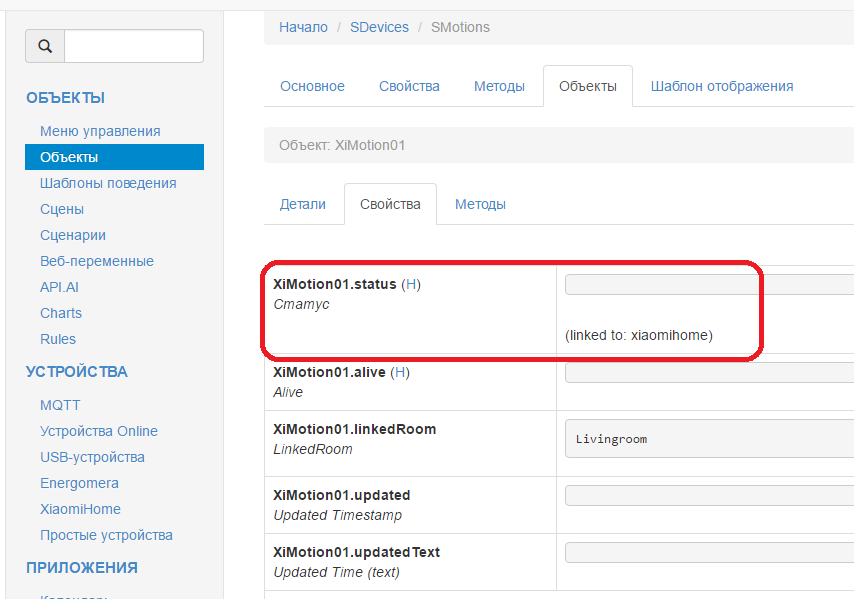This screenshot has width=854, height=599.
Task: Open the Детали sub-tab
Action: (x=303, y=204)
